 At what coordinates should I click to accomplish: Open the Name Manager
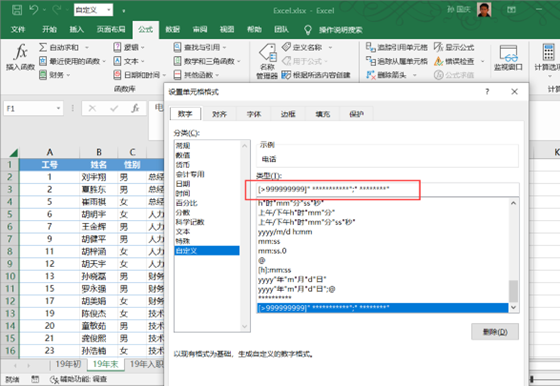[x=267, y=61]
